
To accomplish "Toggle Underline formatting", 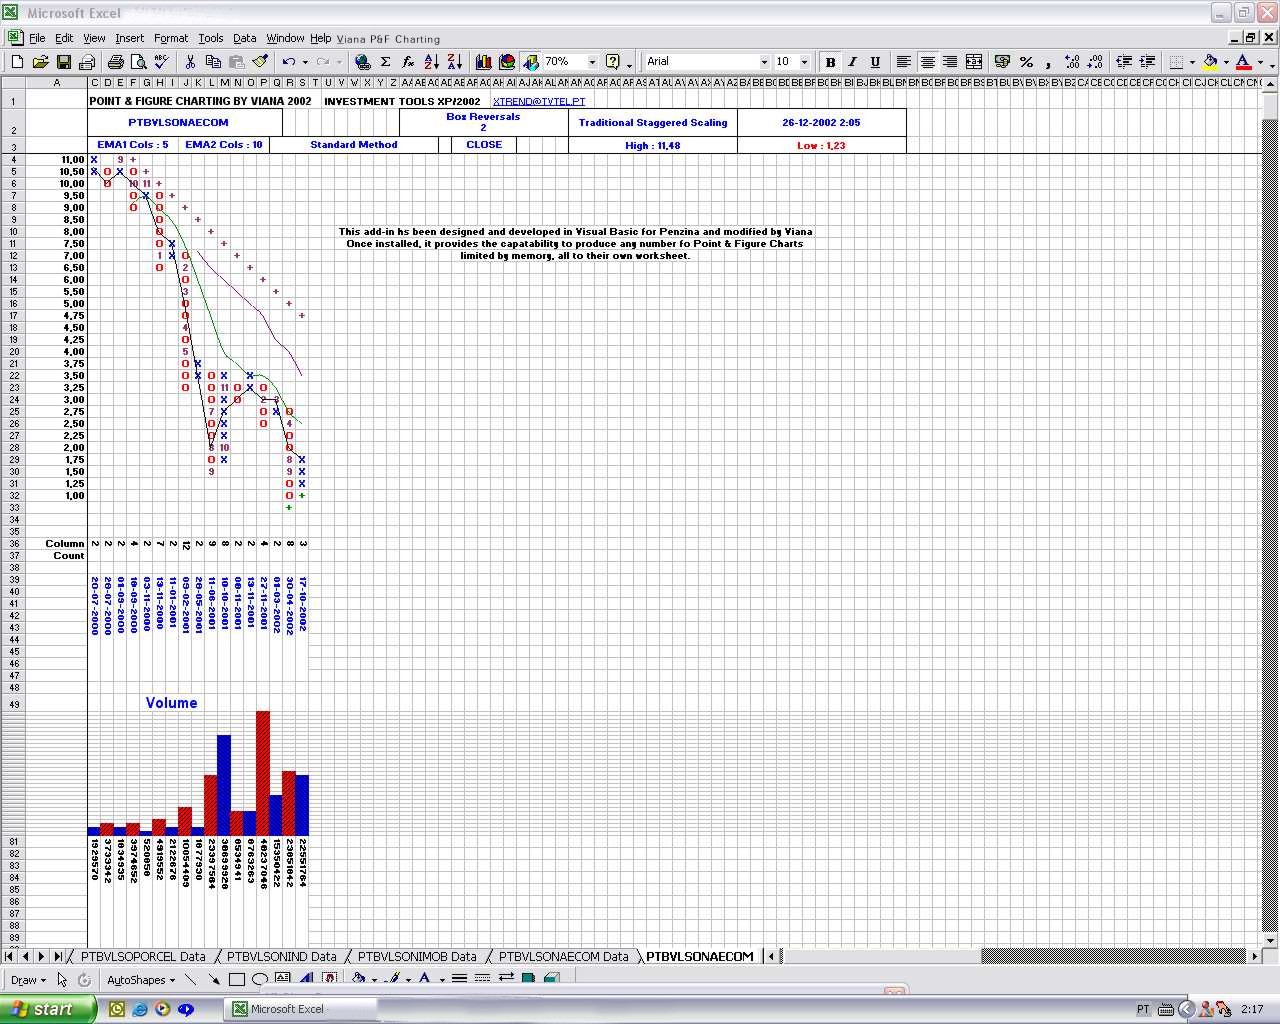I will (876, 62).
